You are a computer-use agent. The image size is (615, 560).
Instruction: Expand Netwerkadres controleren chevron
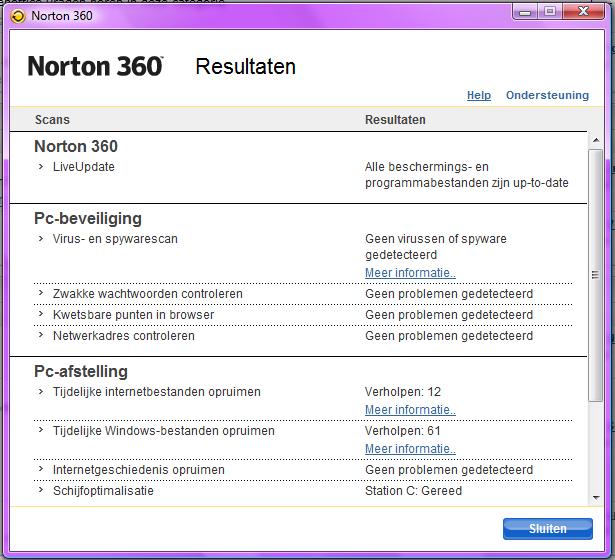41,335
